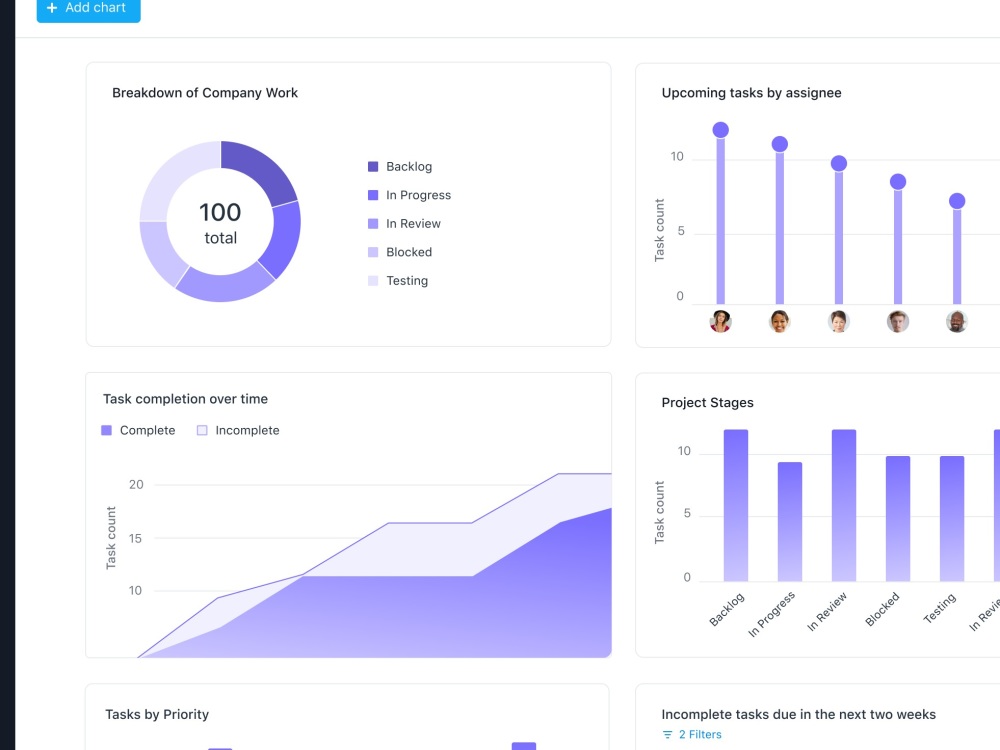The image size is (1000, 750).
Task: Click the lollipop marker above fifth assignee
Action: (x=957, y=201)
